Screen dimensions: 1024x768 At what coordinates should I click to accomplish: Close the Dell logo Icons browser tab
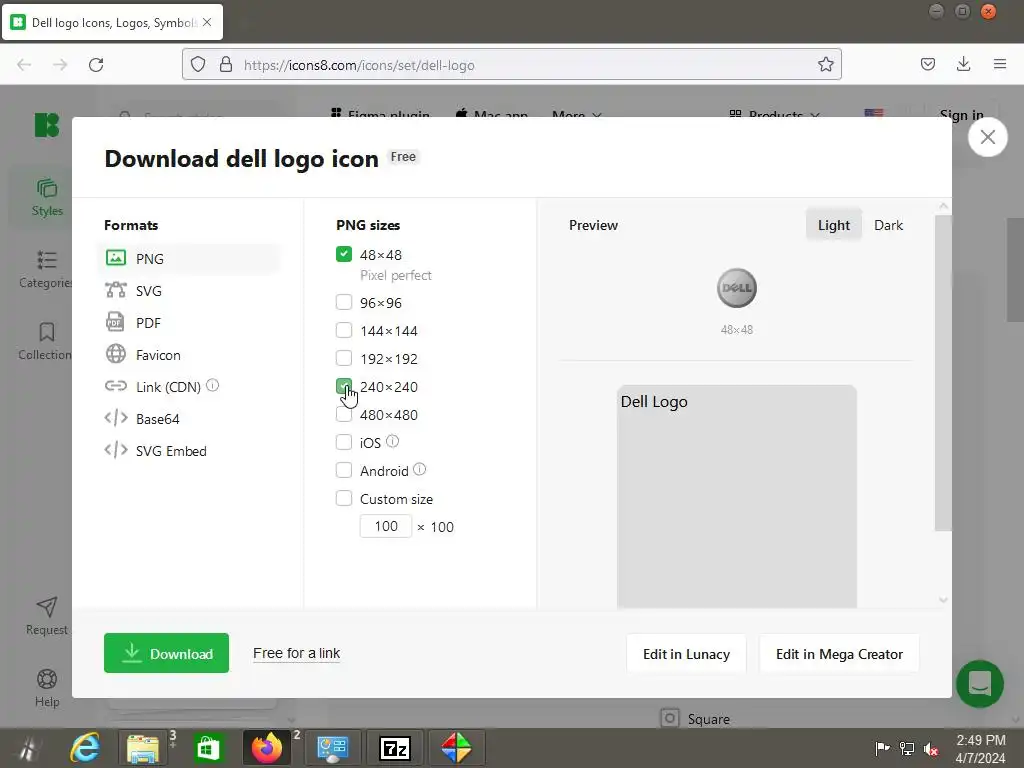(x=207, y=22)
